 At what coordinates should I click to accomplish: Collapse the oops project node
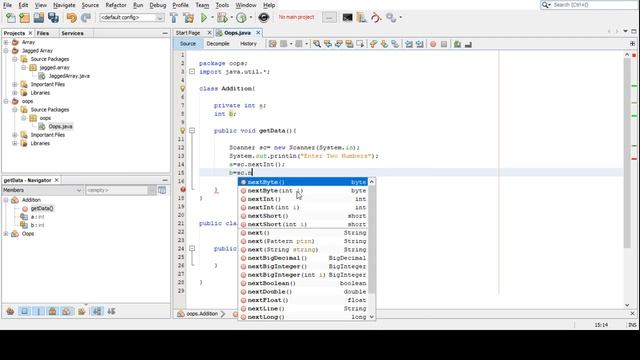tap(6, 101)
